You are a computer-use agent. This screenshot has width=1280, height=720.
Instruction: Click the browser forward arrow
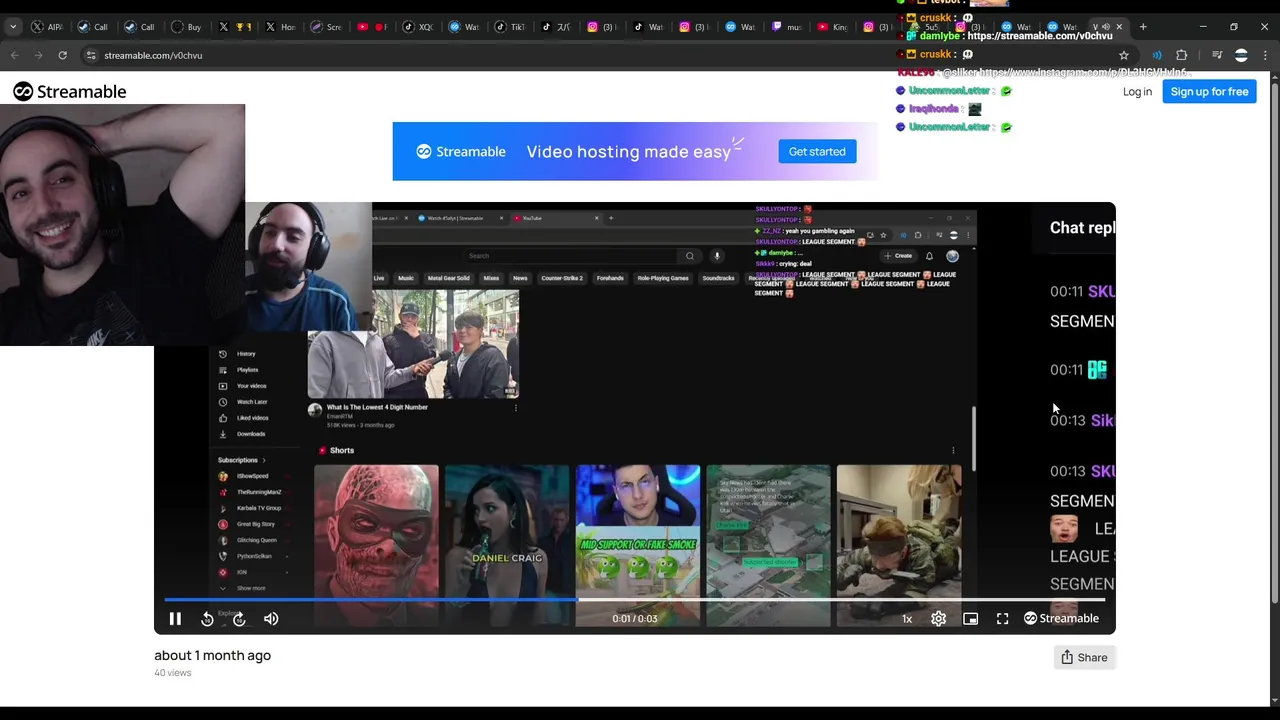[x=38, y=55]
